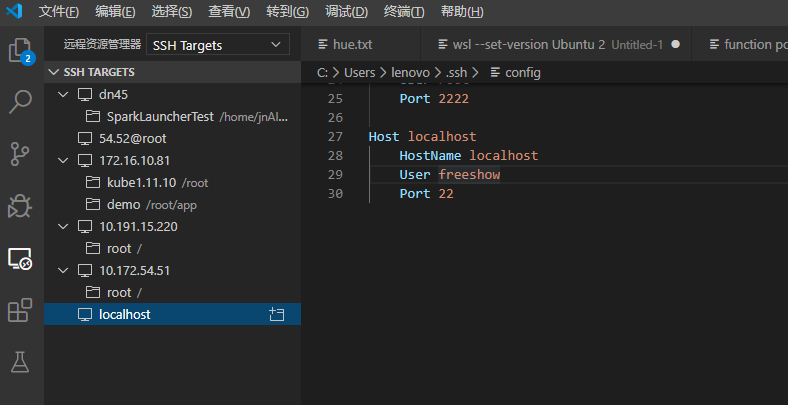Image resolution: width=788 pixels, height=405 pixels.
Task: Collapse the 172.16.10.81 host node
Action: point(64,160)
